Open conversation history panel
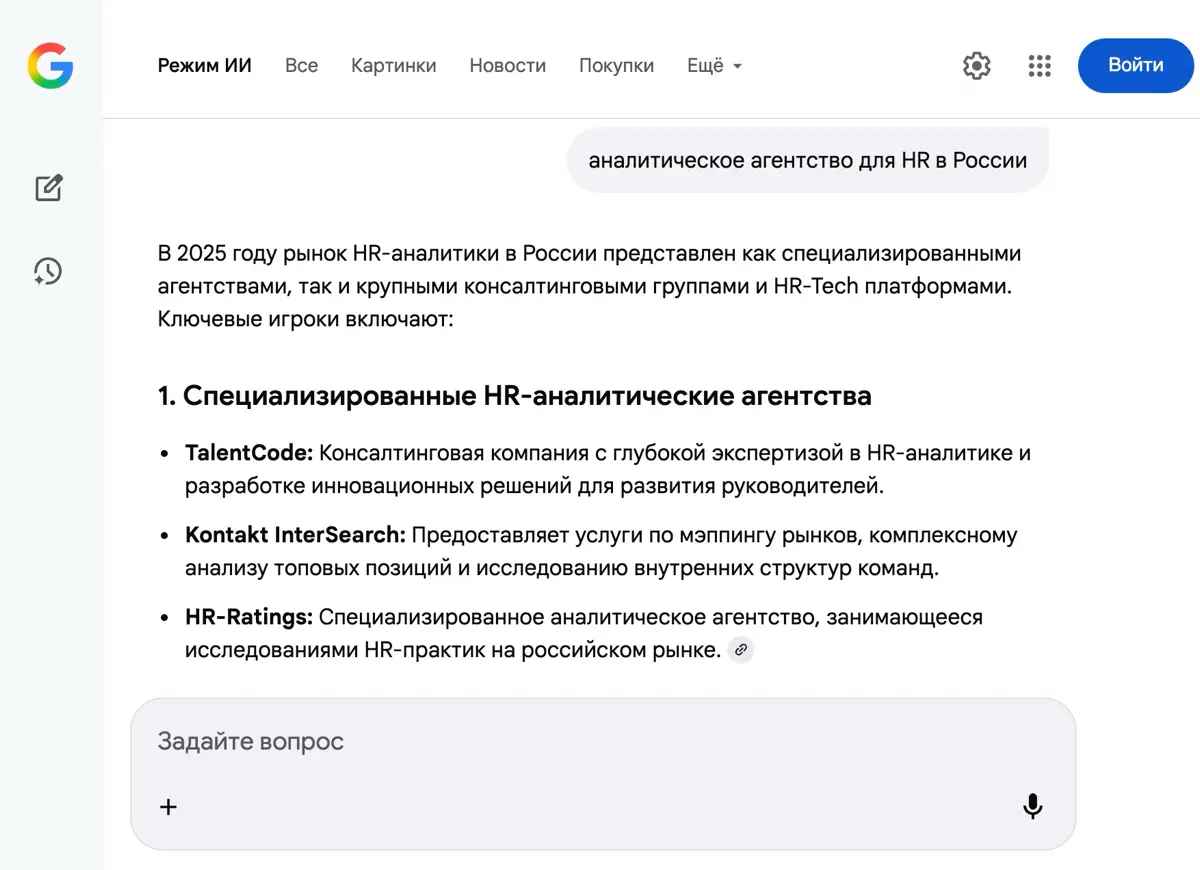This screenshot has width=1200, height=870. point(48,271)
